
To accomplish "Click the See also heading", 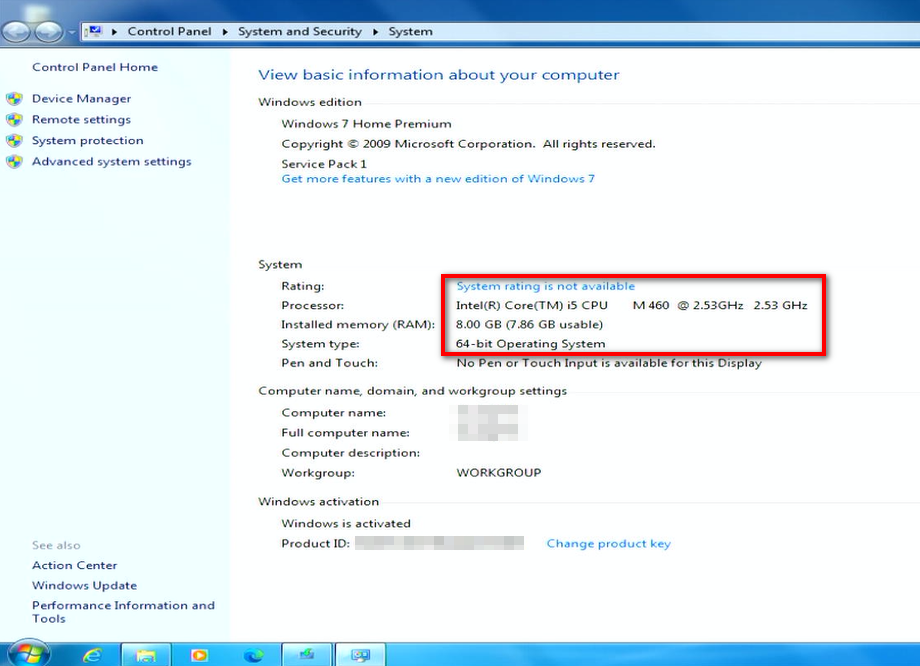I will (x=56, y=545).
